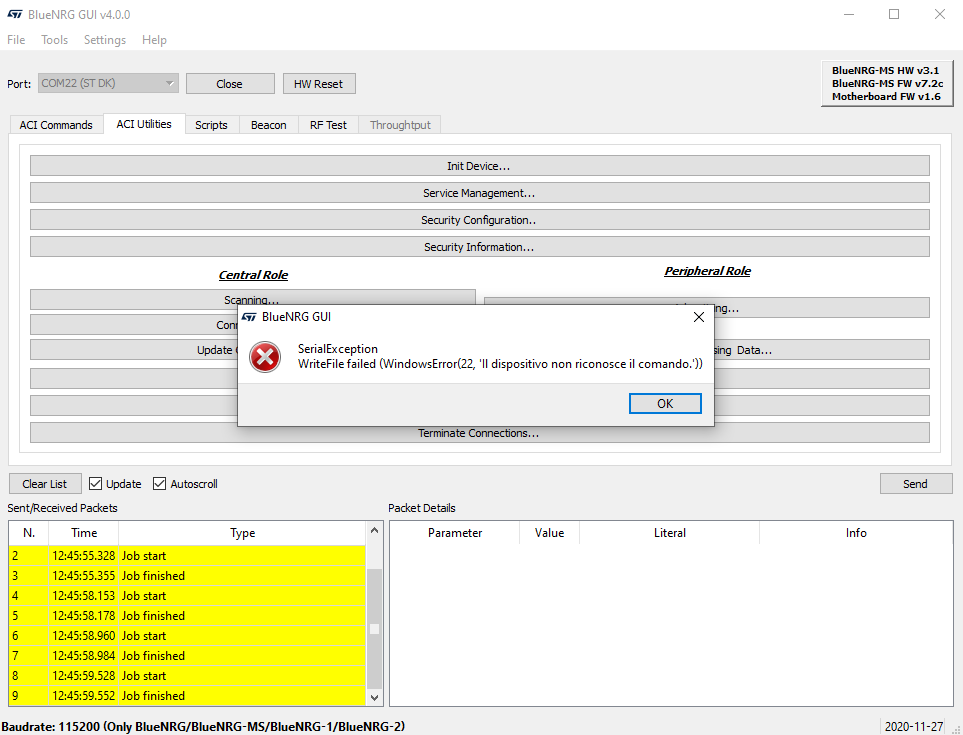Open Security Information...
The width and height of the screenshot is (963, 735).
(x=479, y=247)
